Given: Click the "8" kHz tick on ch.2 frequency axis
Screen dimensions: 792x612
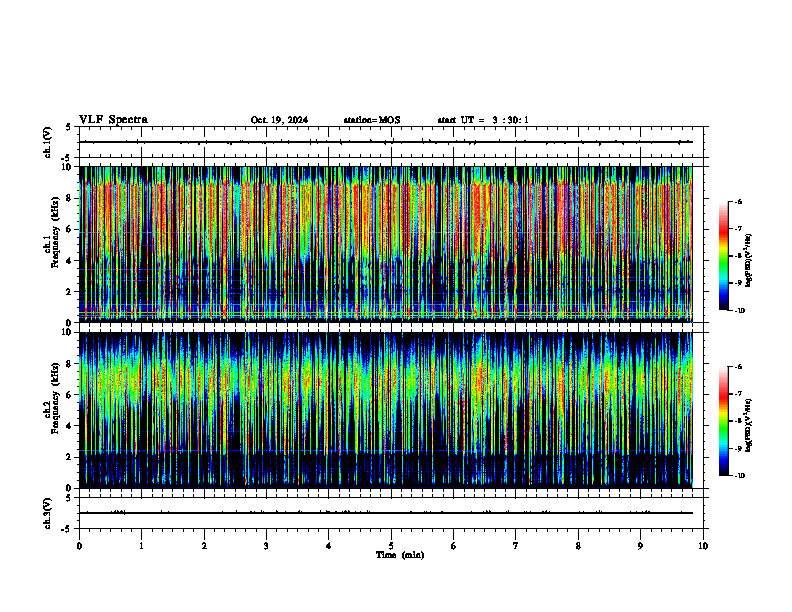Looking at the screenshot, I should pyautogui.click(x=70, y=364).
